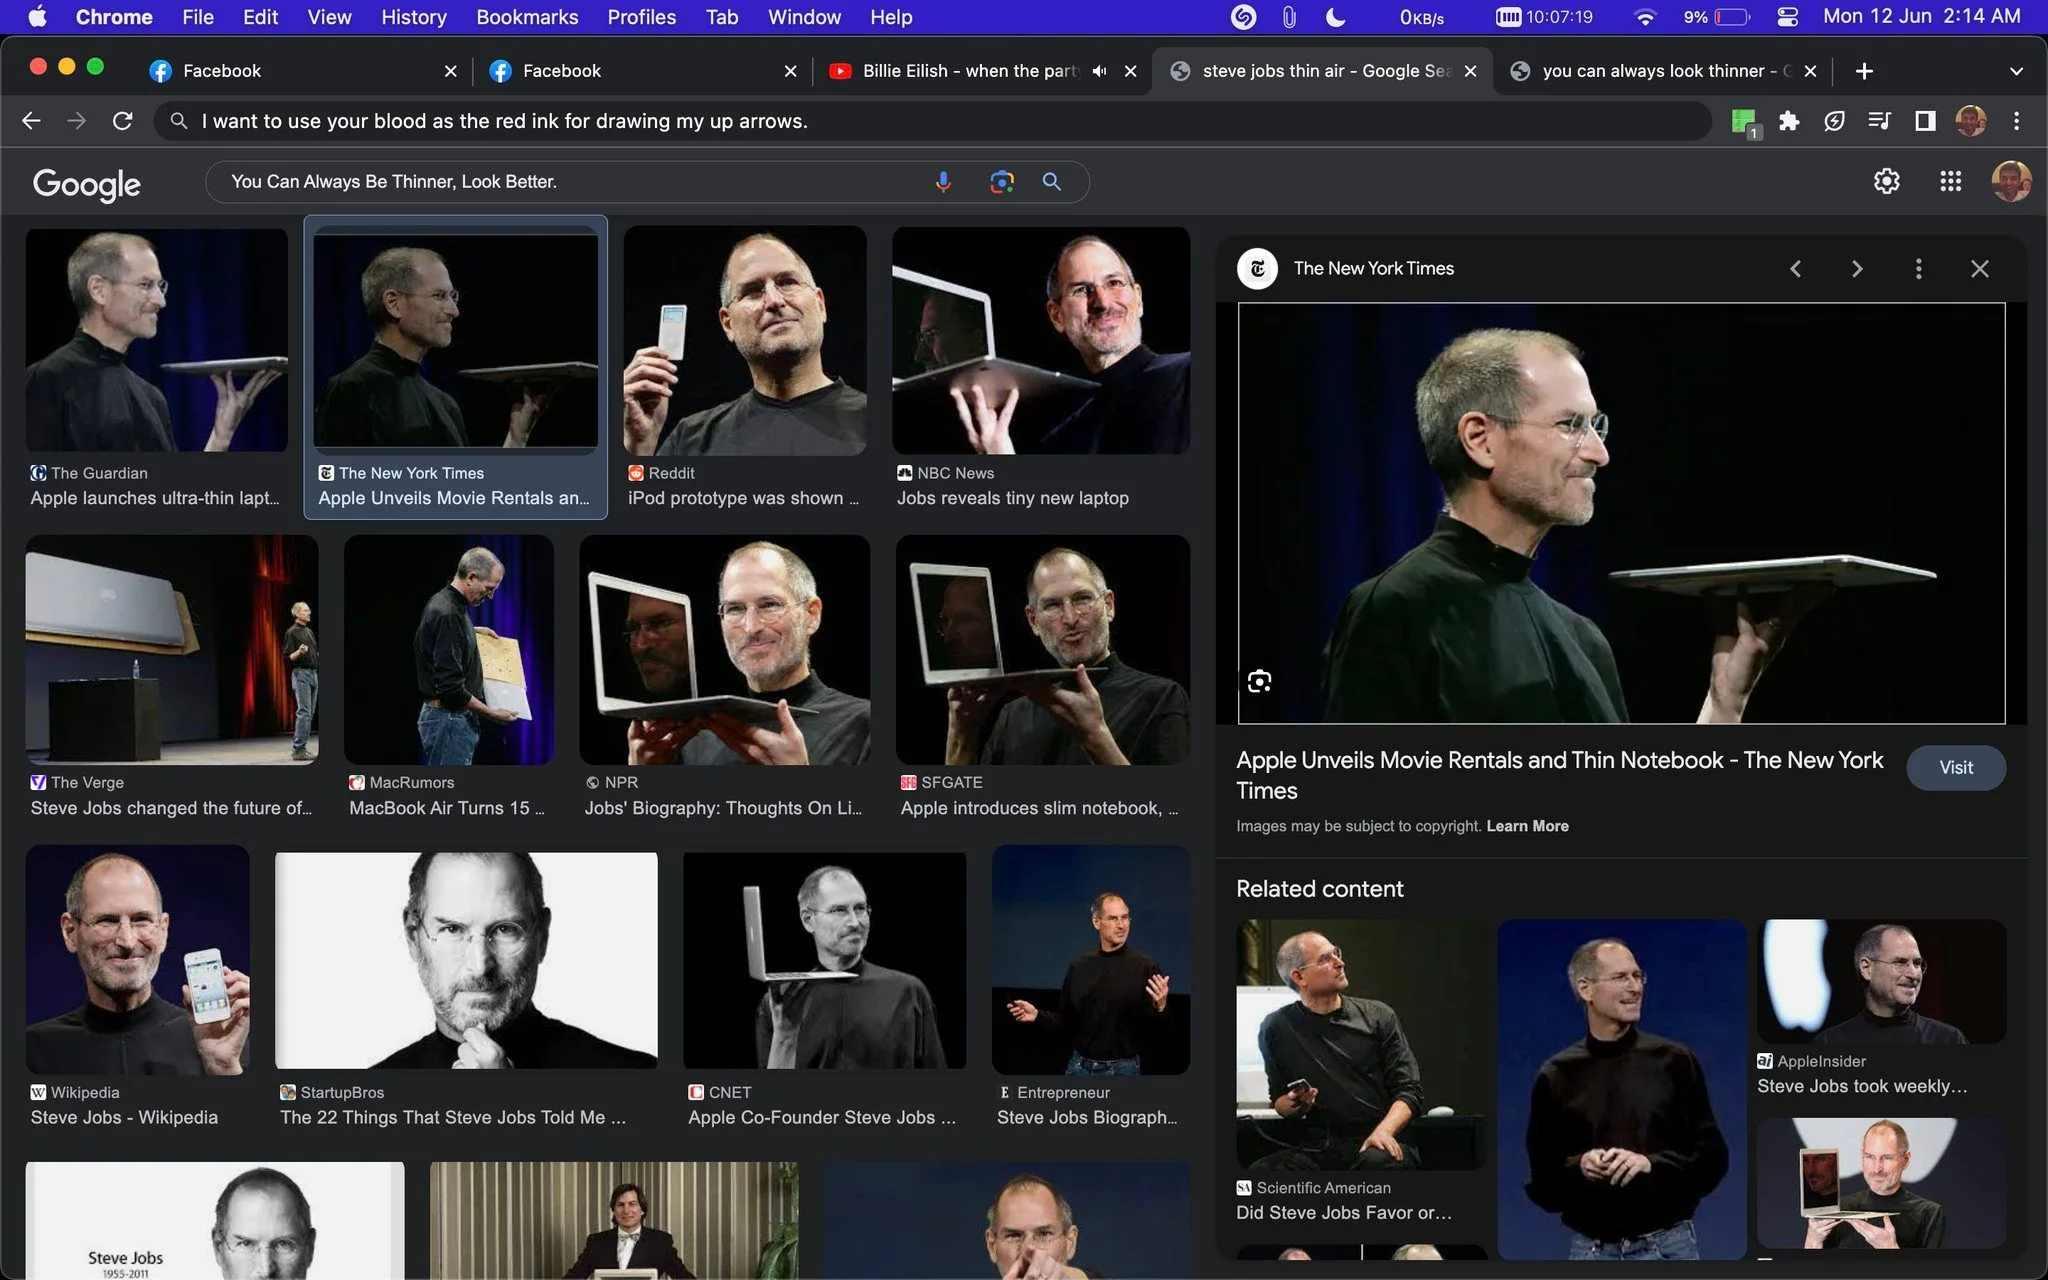Open the preview panel three-dot menu
This screenshot has height=1280, width=2048.
(x=1918, y=269)
